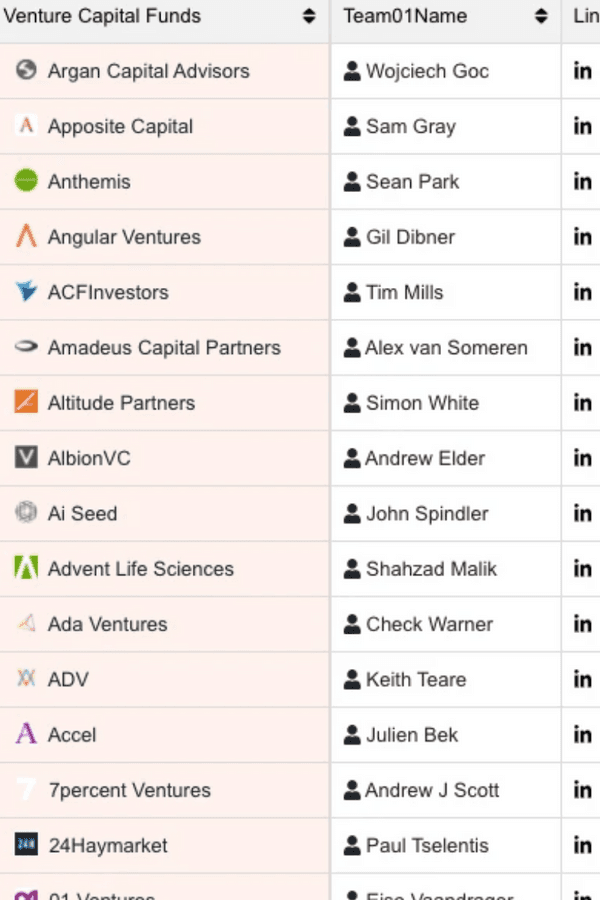The image size is (600, 900).
Task: Click the ACFInvestors arrow logo
Action: click(x=26, y=292)
